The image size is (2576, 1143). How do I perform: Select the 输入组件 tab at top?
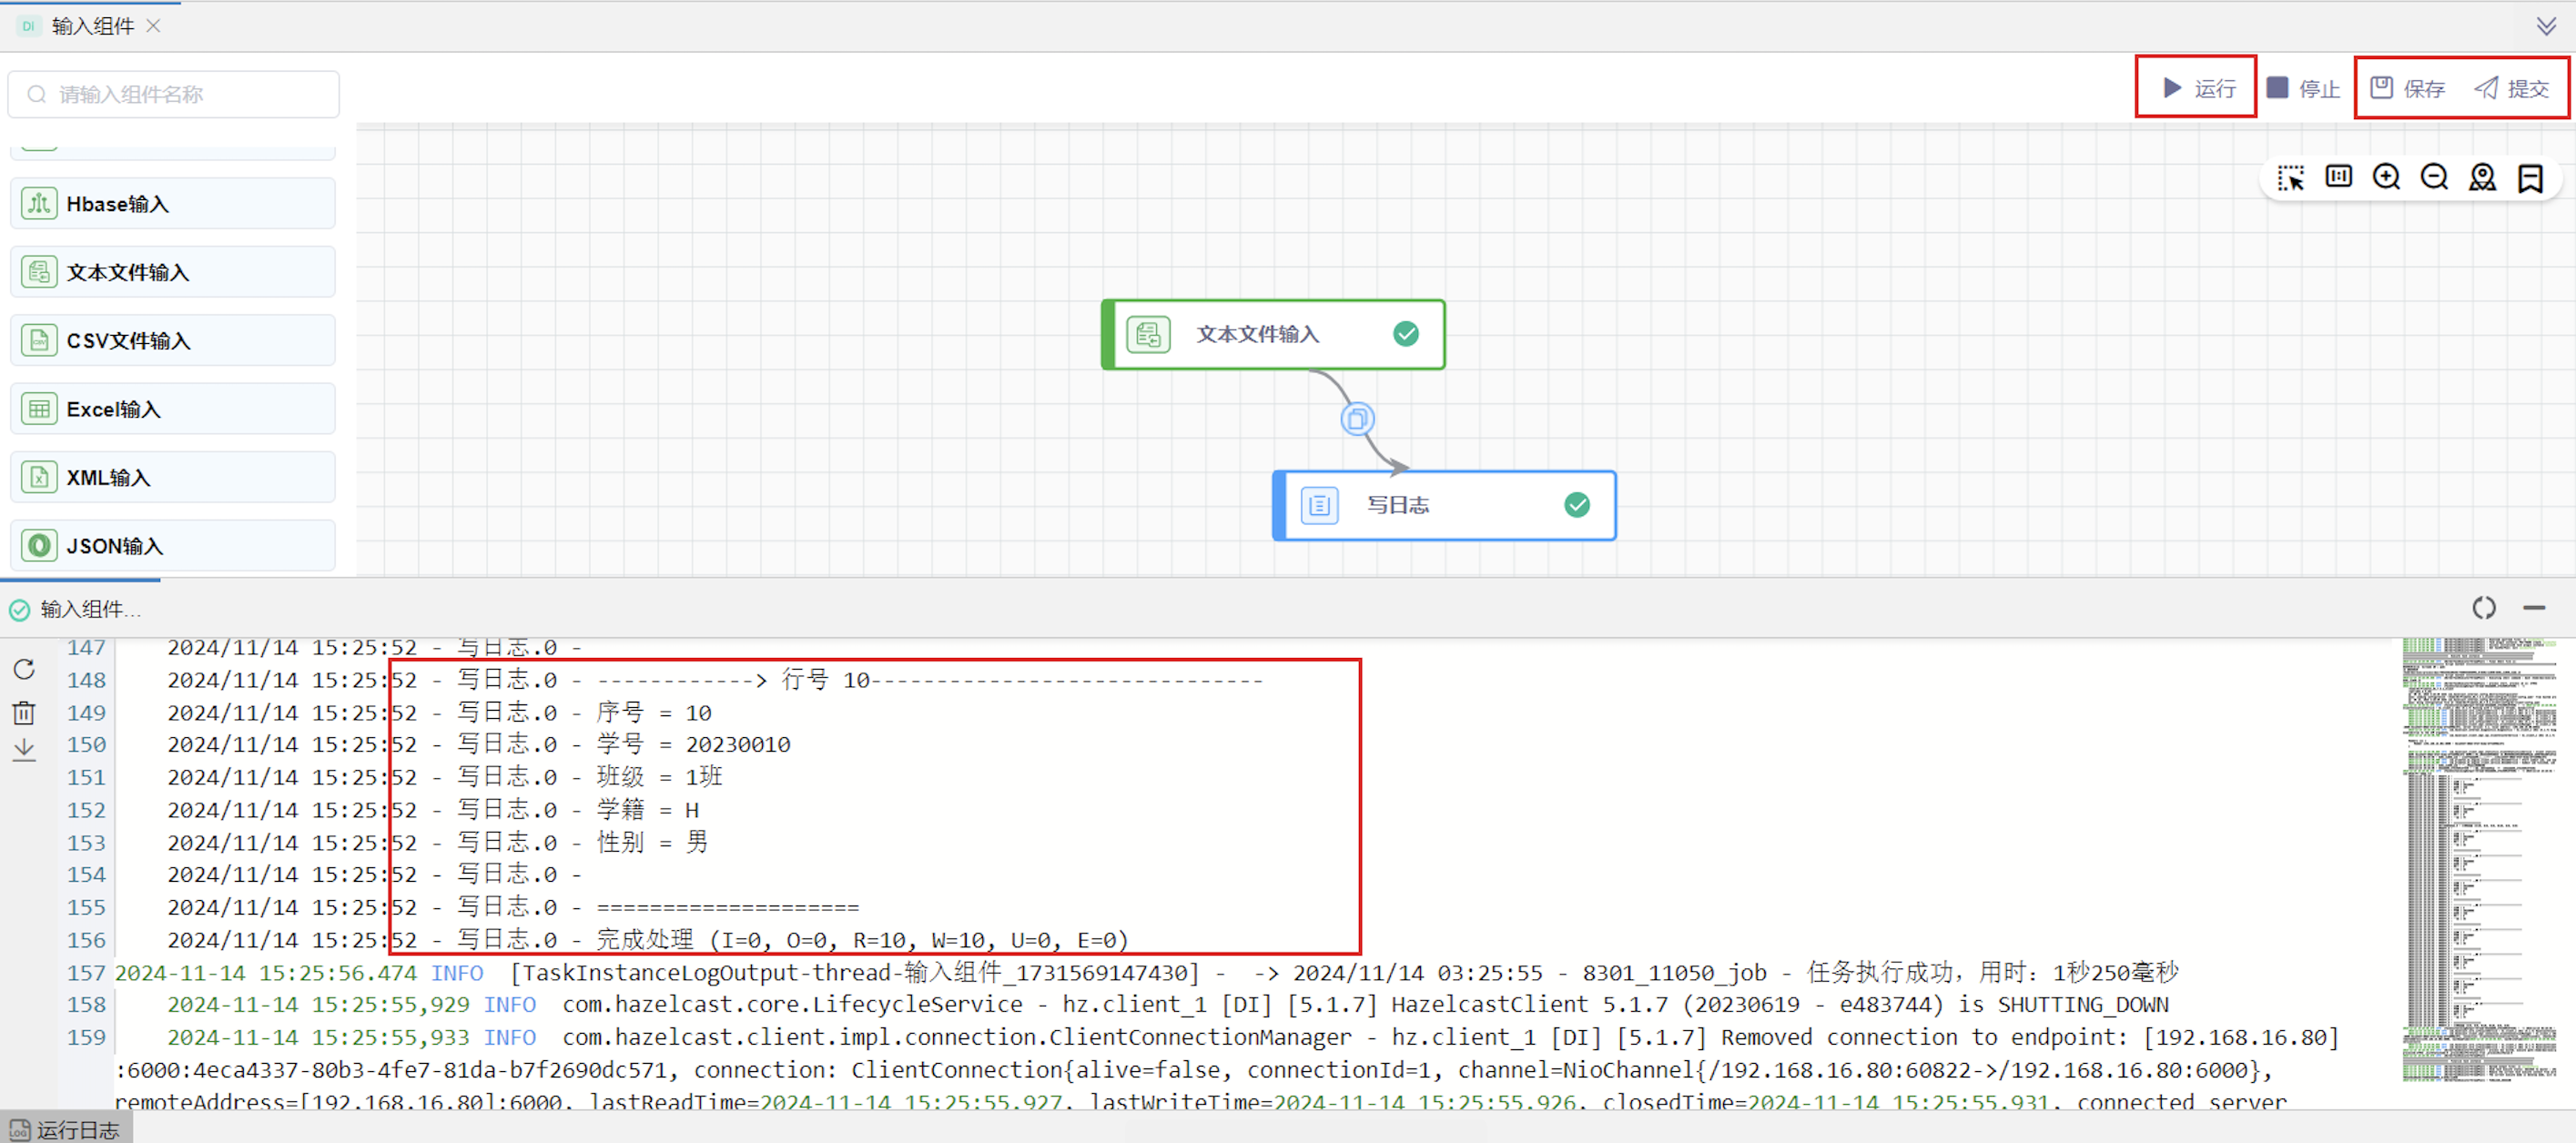[92, 26]
